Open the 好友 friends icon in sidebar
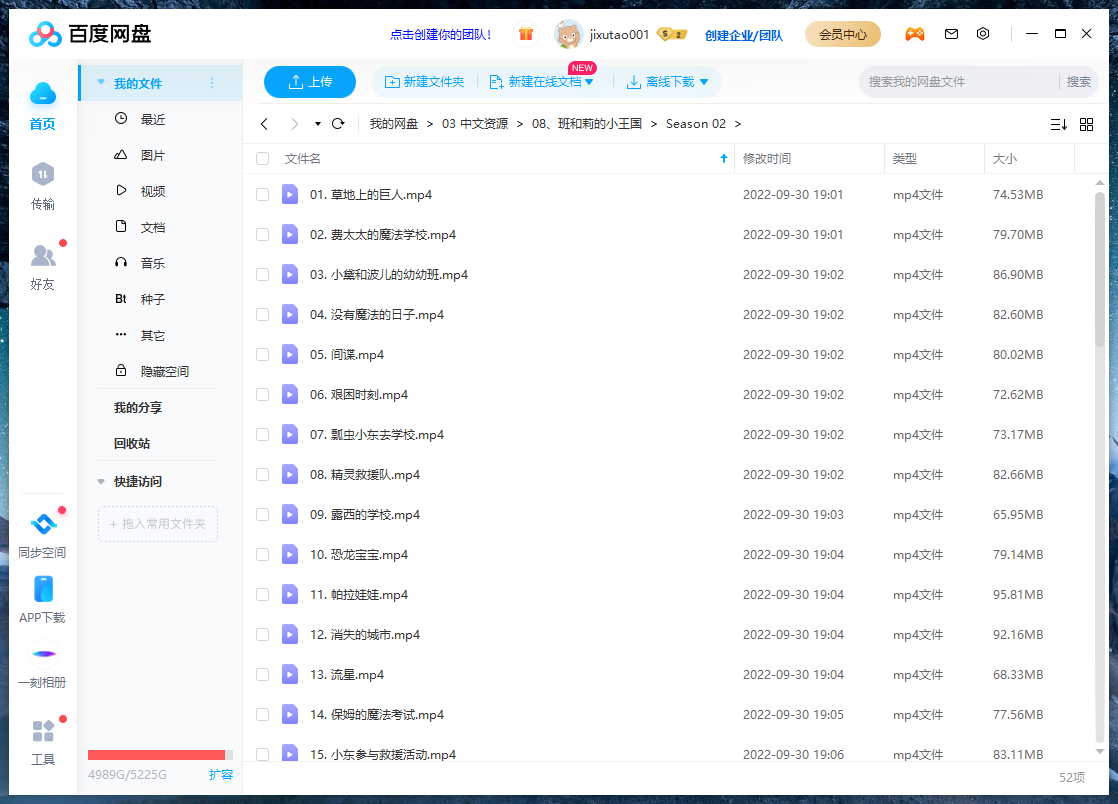The image size is (1118, 804). click(x=42, y=256)
